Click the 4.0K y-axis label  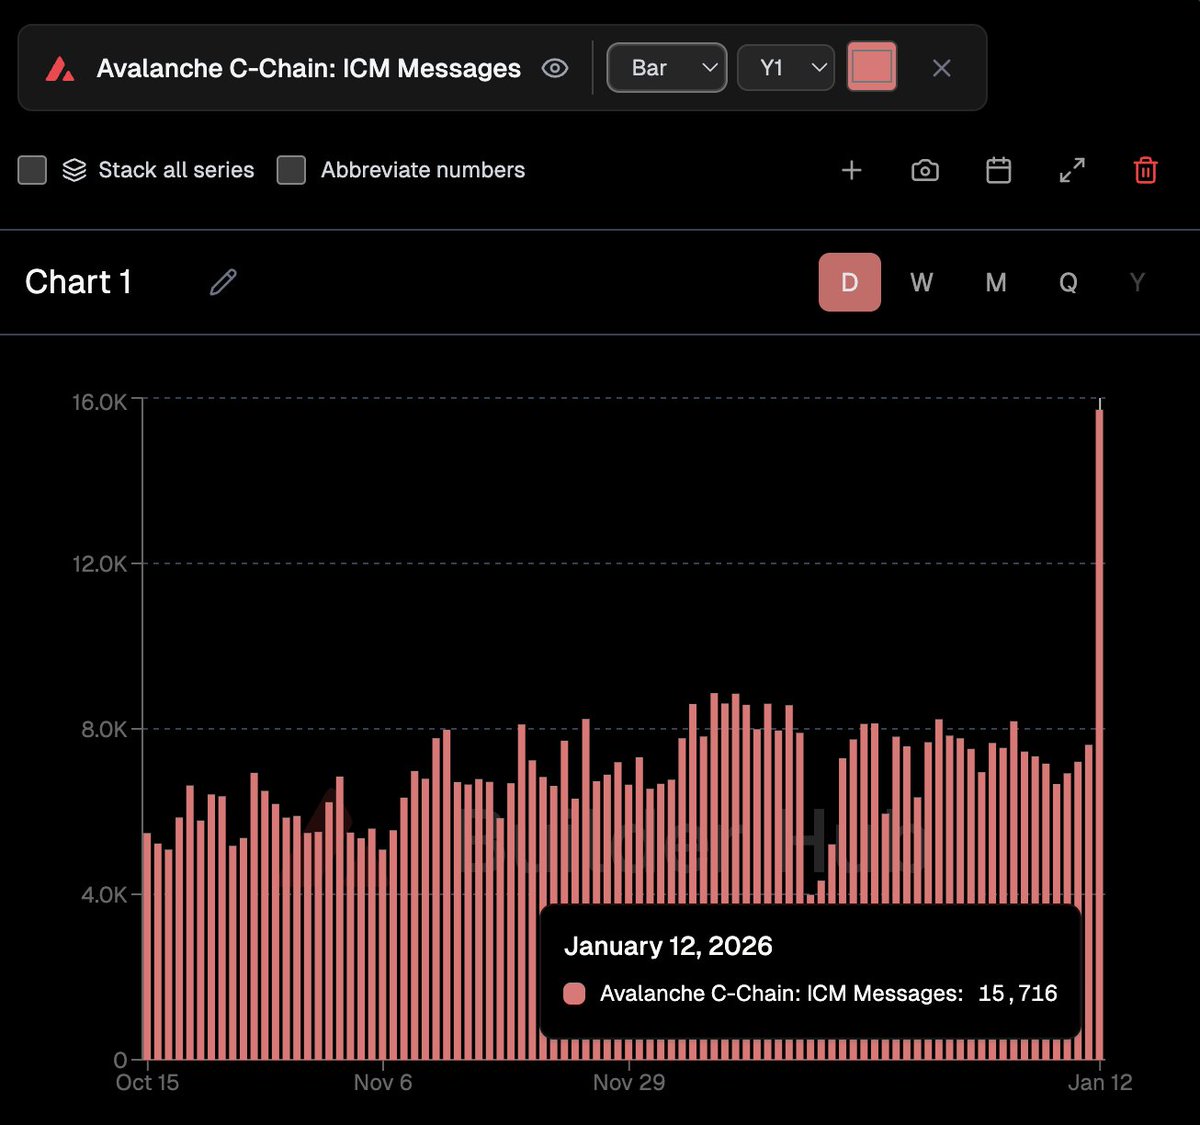click(x=105, y=894)
